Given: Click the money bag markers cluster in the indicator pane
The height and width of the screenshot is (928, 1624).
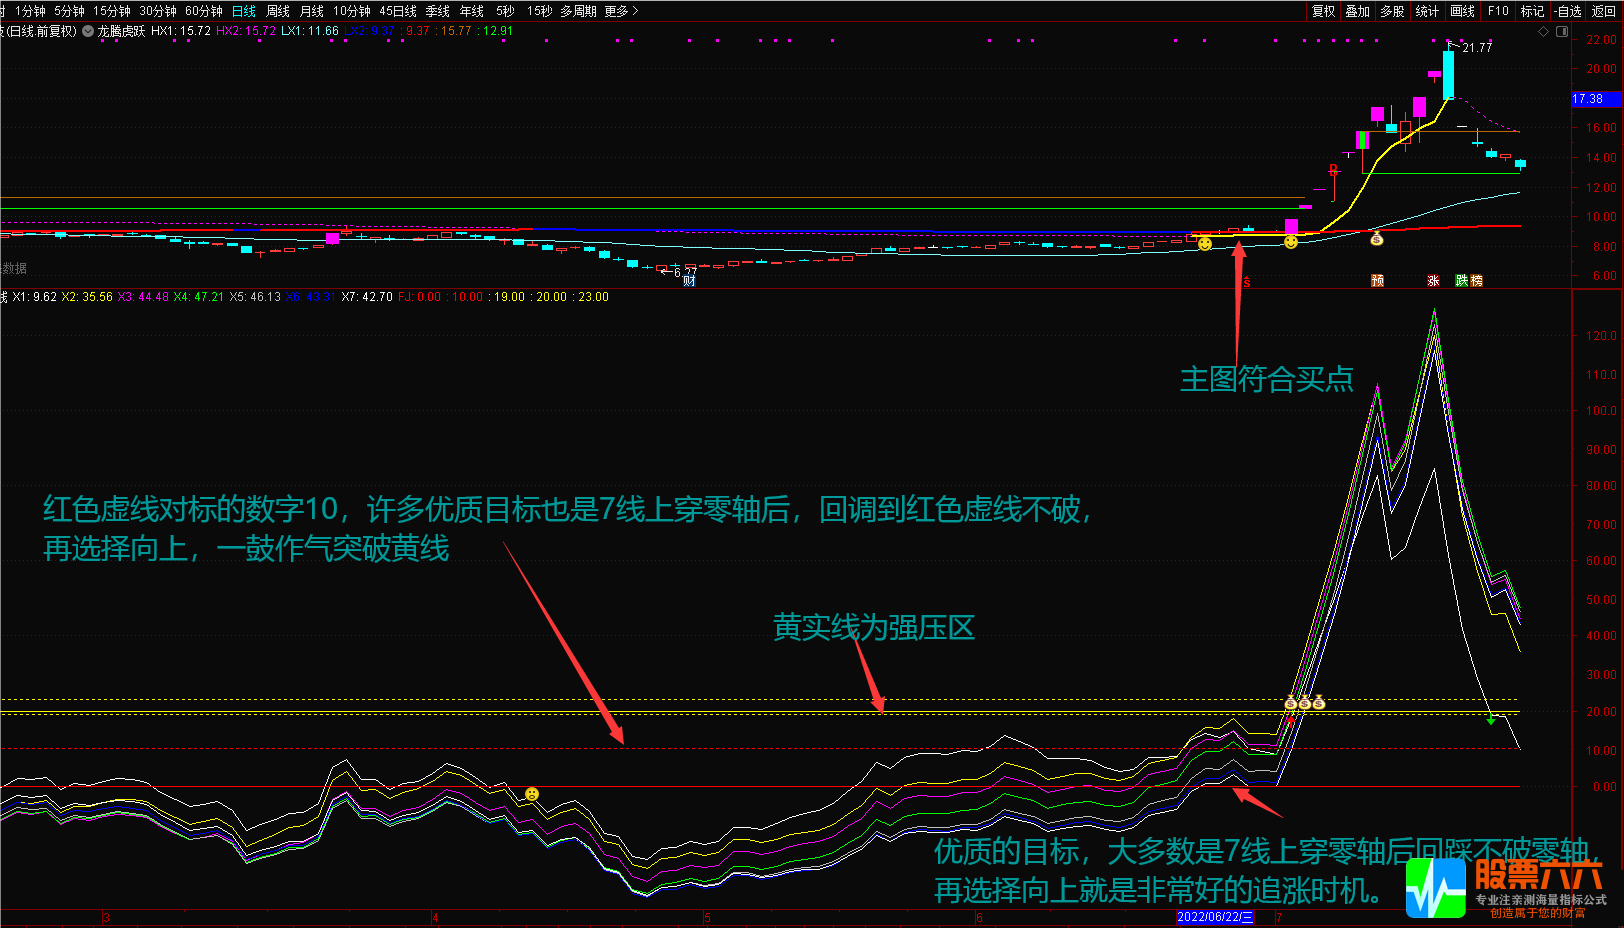Looking at the screenshot, I should tap(1304, 703).
